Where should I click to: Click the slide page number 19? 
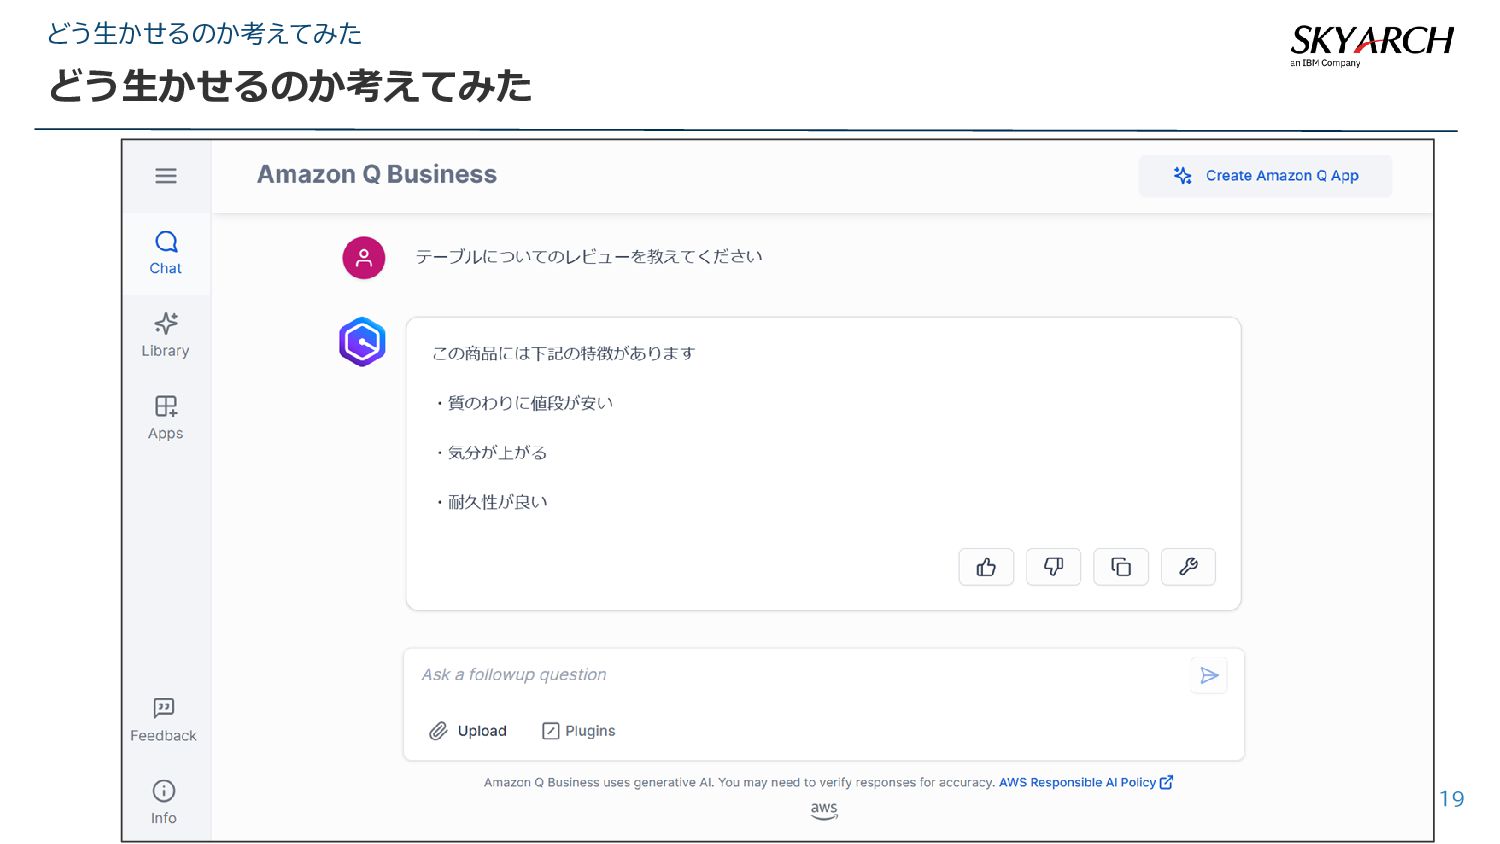pyautogui.click(x=1452, y=799)
